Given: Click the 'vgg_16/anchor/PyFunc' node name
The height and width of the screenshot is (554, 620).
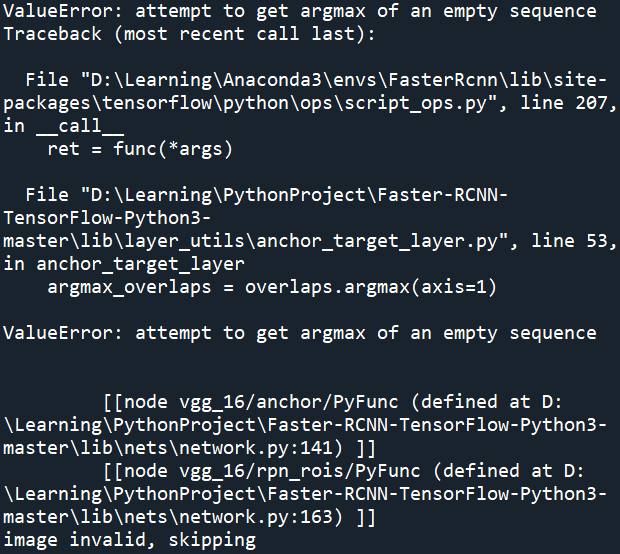Looking at the screenshot, I should 288,402.
